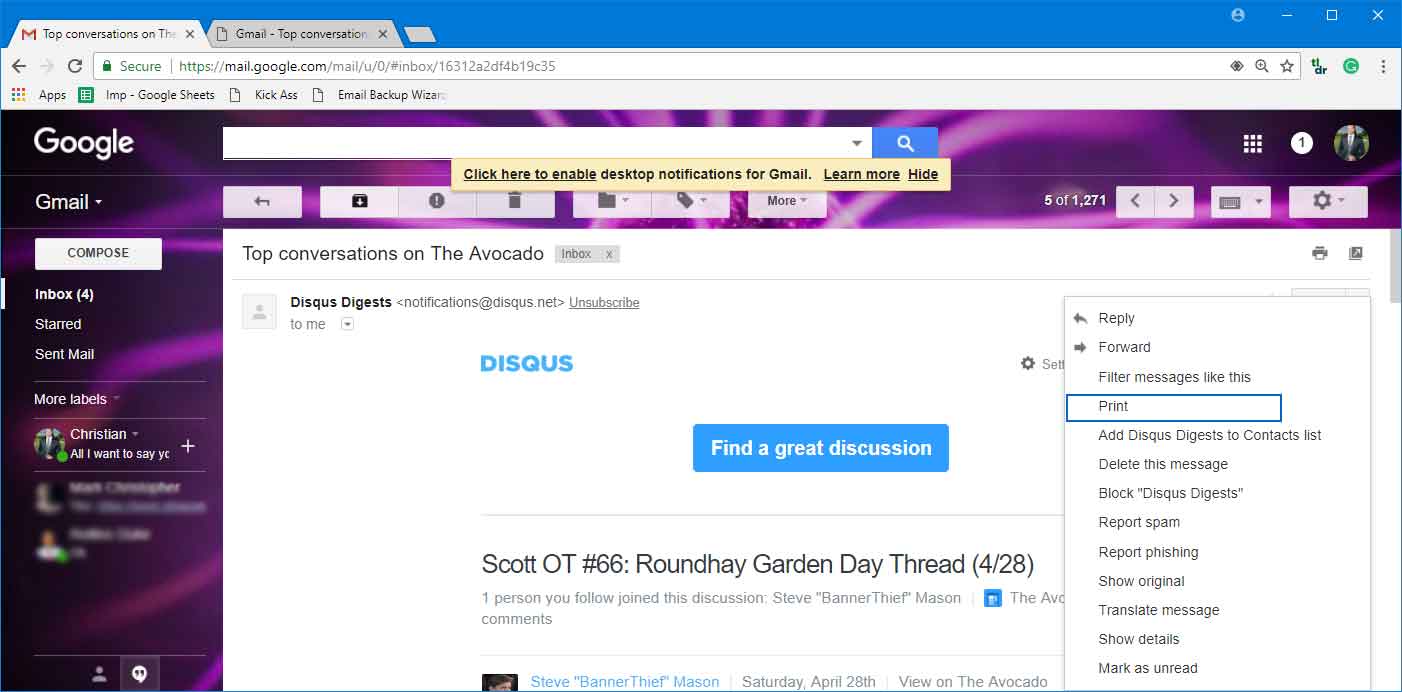Click View on The Avocado link
The width and height of the screenshot is (1402, 692).
pos(973,682)
